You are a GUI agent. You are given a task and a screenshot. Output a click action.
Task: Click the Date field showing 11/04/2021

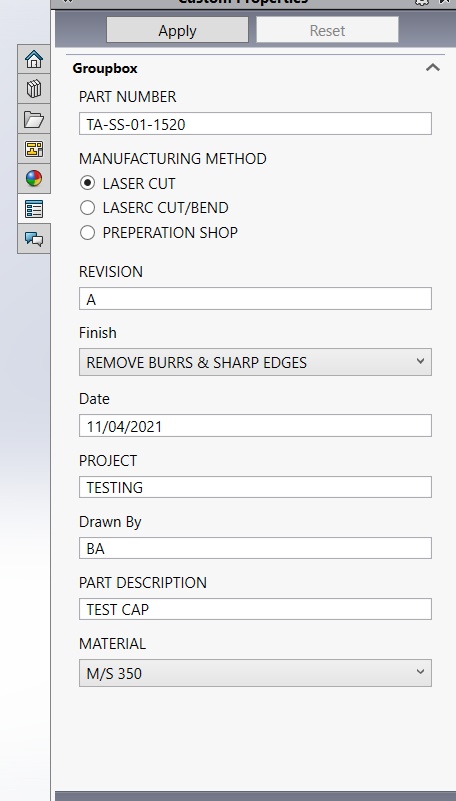[x=255, y=426]
